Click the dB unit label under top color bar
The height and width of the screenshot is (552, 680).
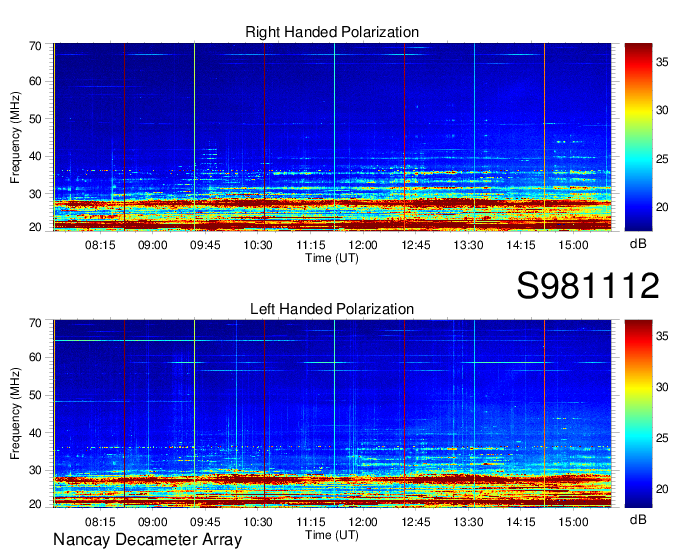[x=638, y=244]
